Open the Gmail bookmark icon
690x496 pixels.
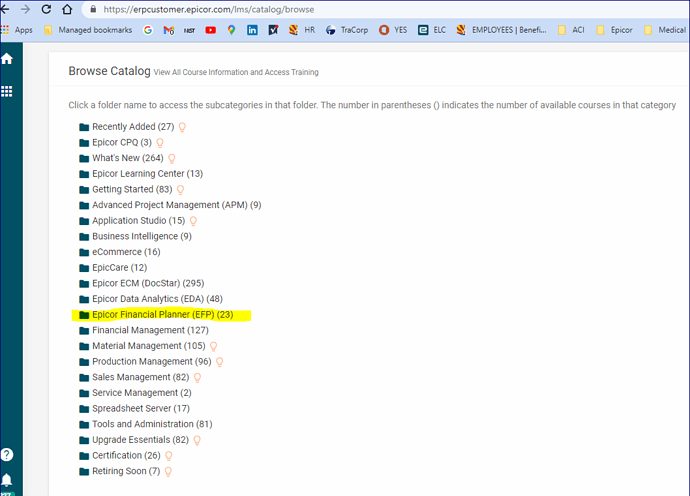pos(169,30)
